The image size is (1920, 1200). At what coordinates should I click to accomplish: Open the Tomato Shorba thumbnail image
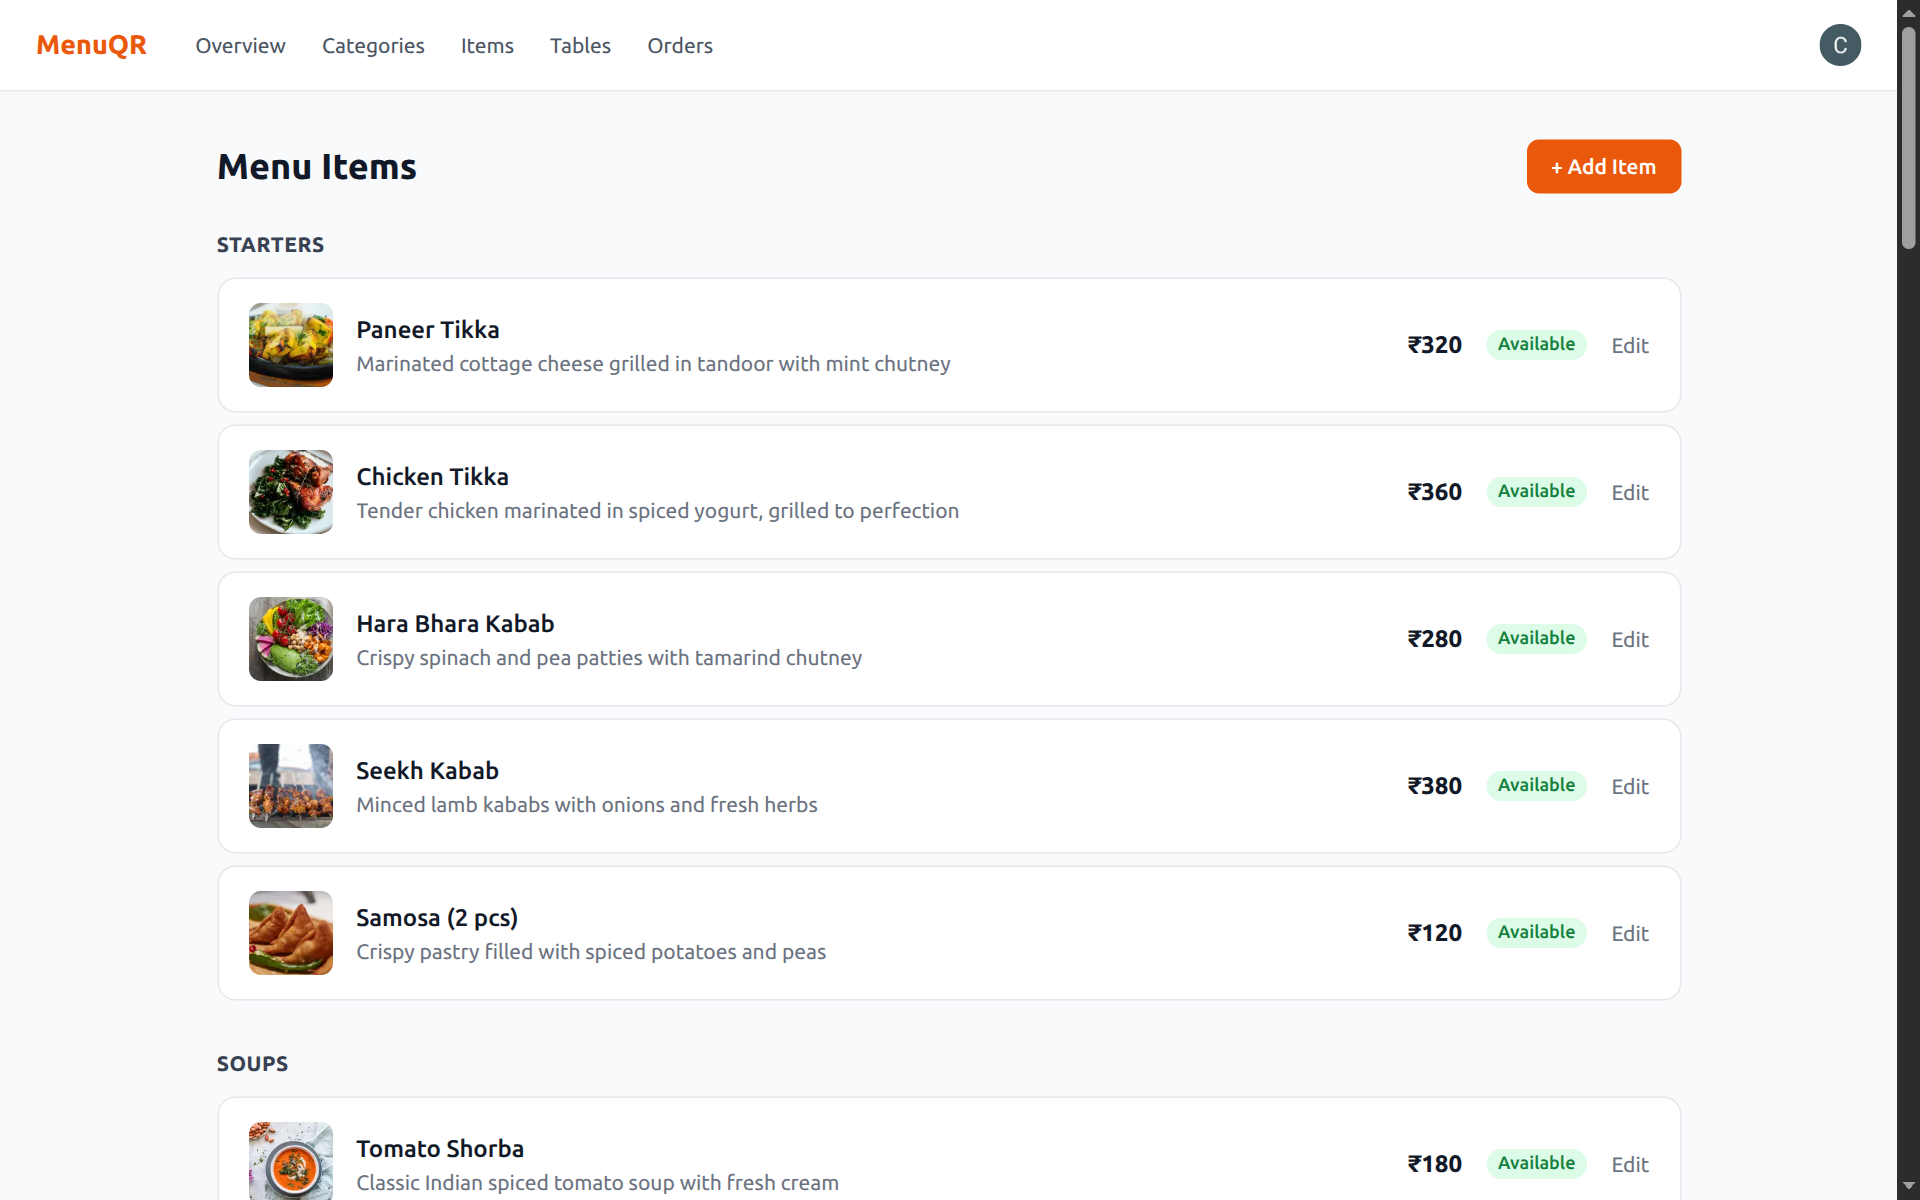coord(291,1161)
